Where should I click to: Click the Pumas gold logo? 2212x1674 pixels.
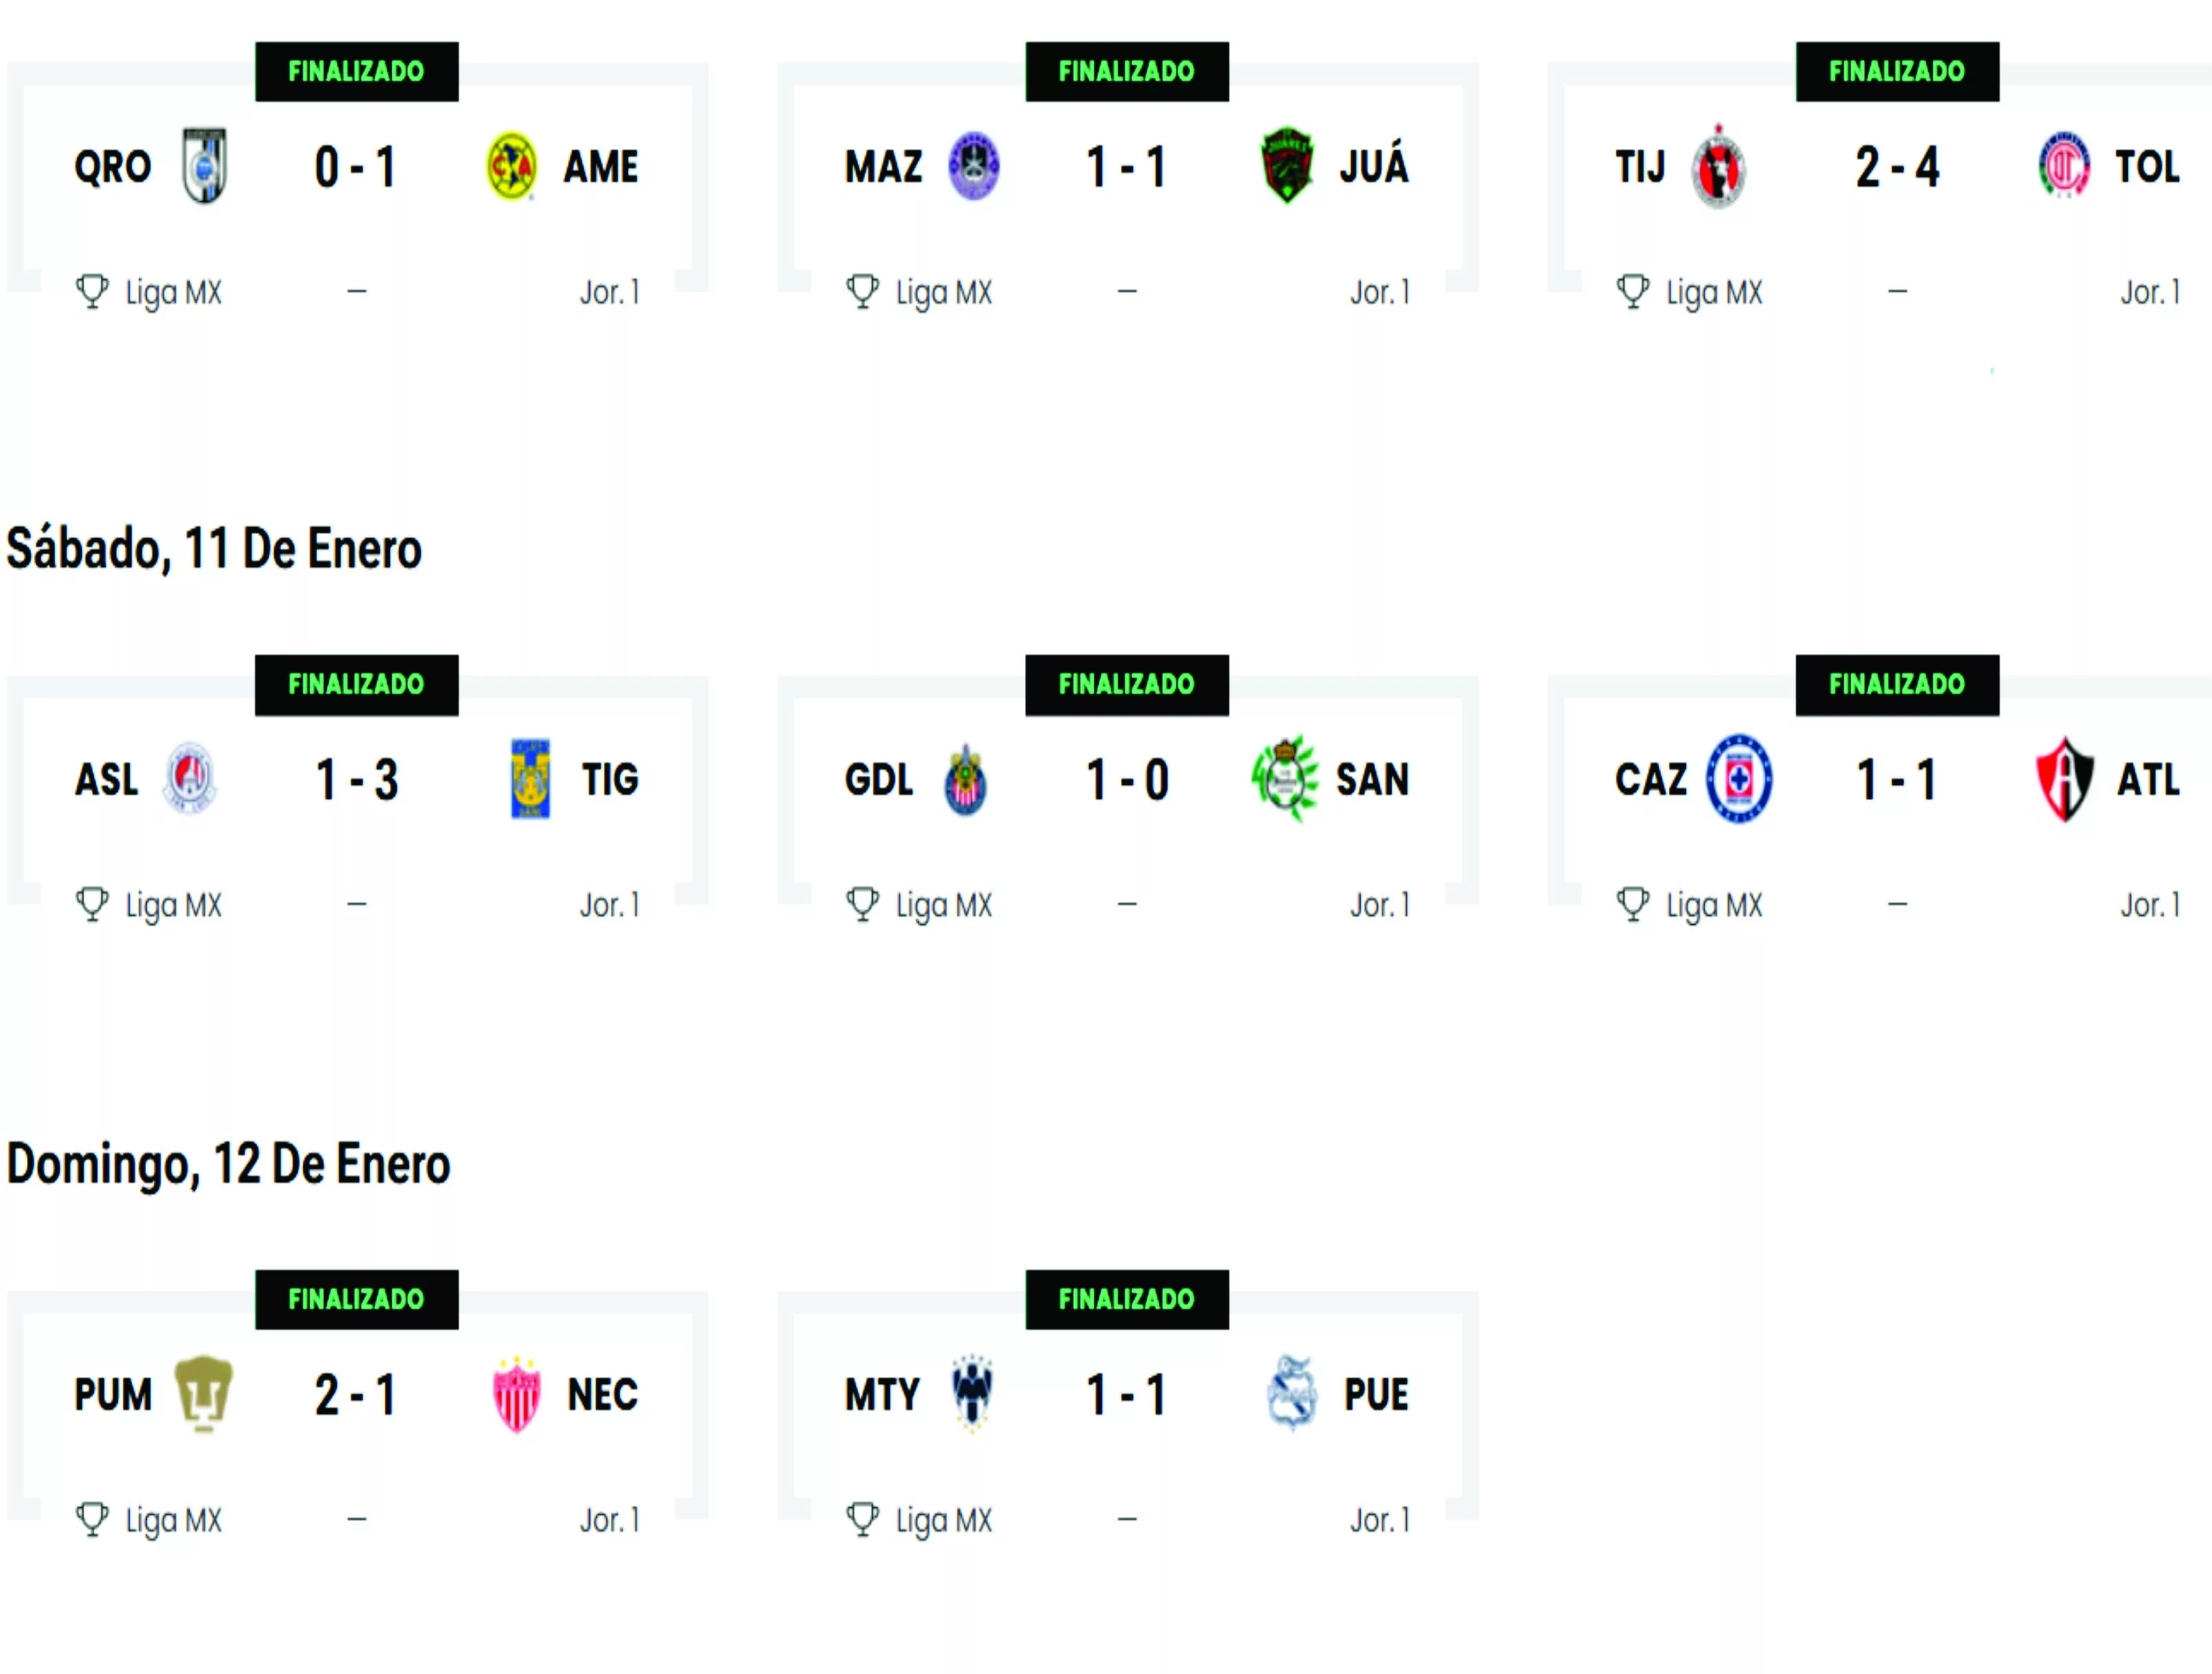tap(203, 1393)
